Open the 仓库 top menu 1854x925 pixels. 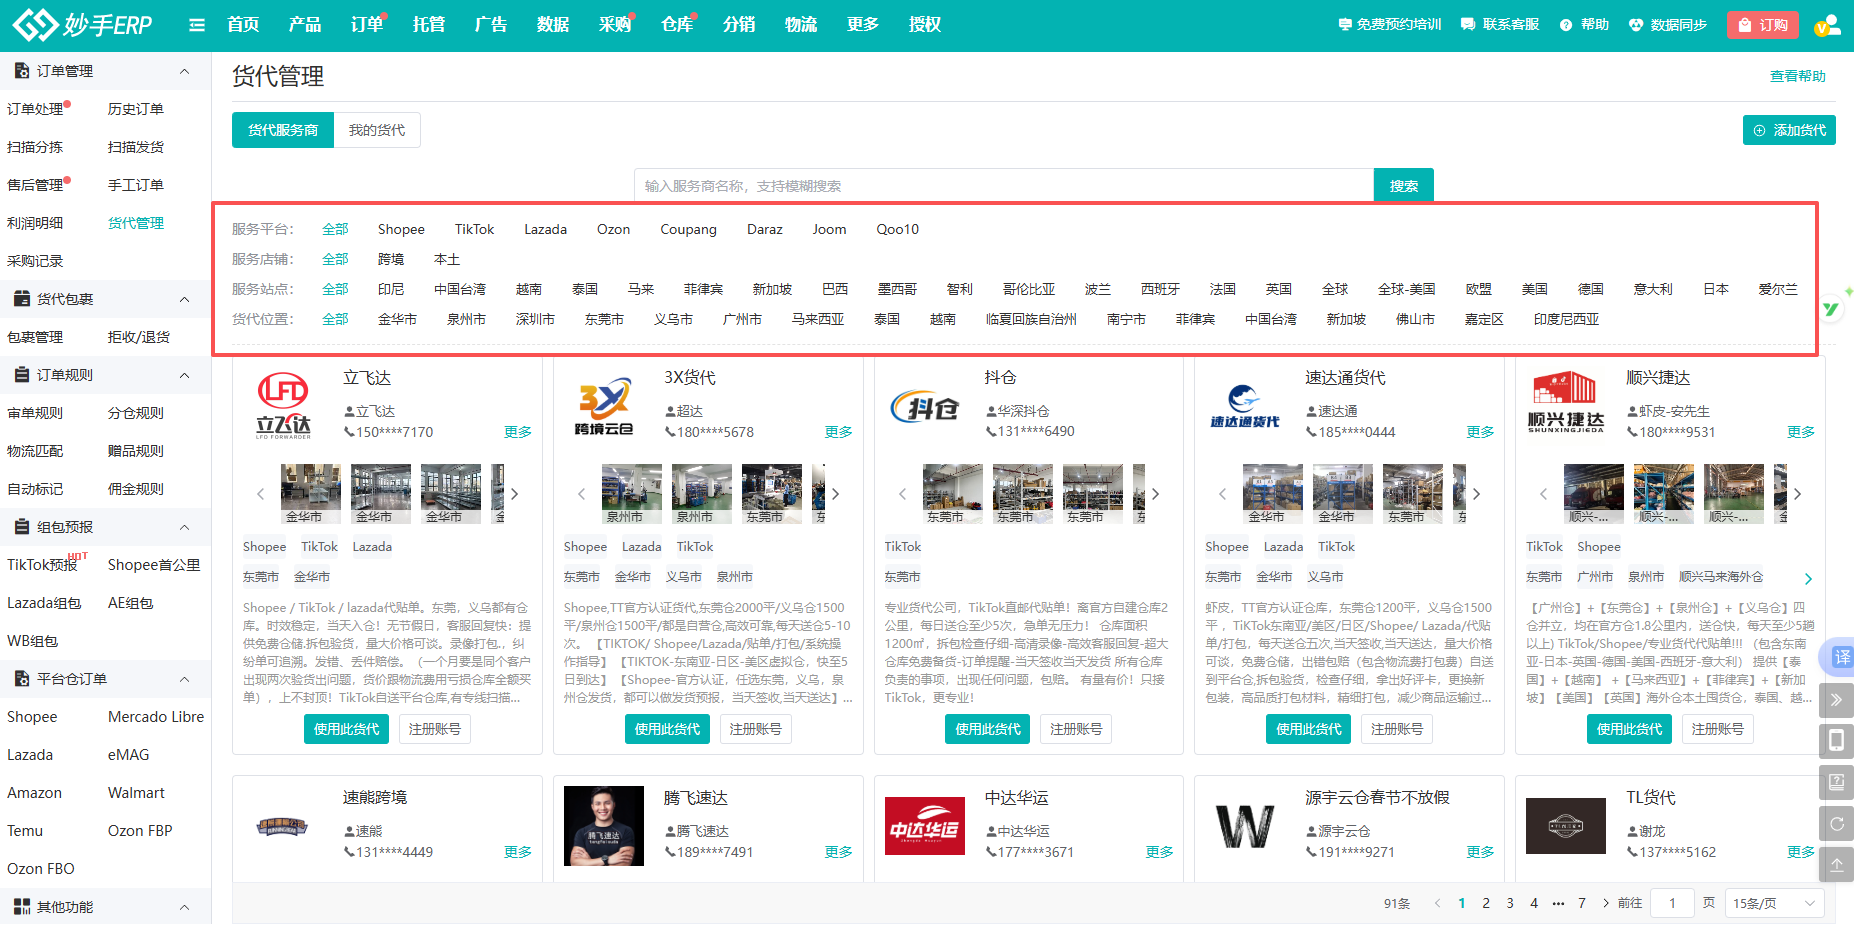coord(677,25)
